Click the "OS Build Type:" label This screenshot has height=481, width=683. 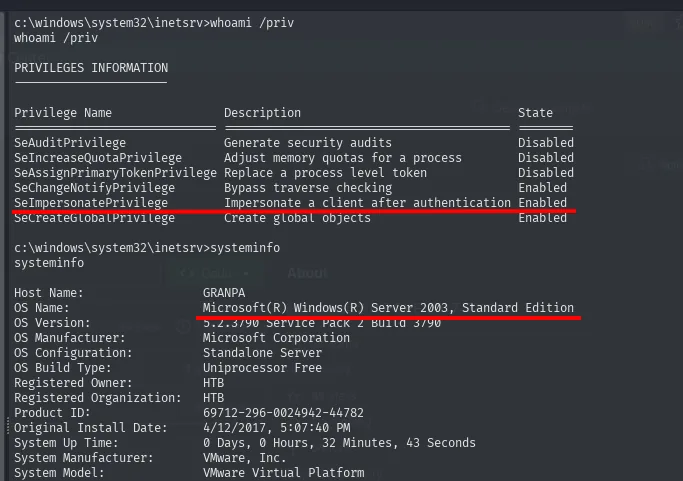pos(63,368)
